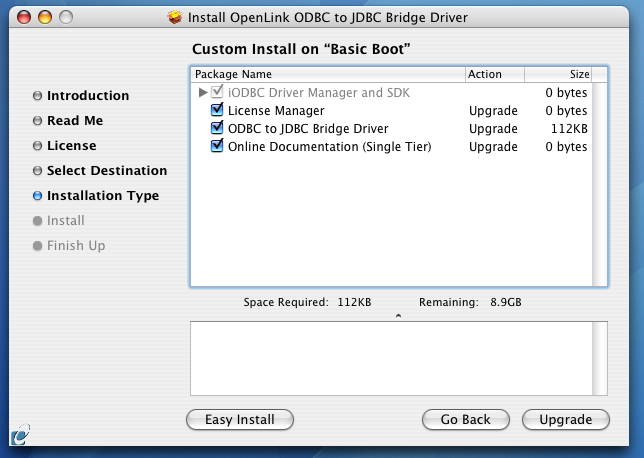Click the Upgrade button to proceed

pyautogui.click(x=566, y=419)
